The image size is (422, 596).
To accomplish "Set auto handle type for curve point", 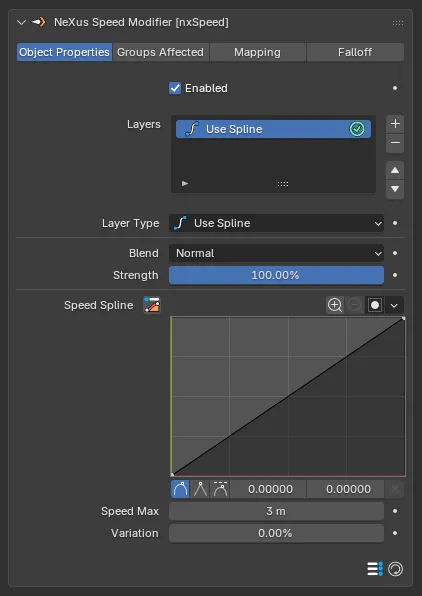I will pos(180,489).
